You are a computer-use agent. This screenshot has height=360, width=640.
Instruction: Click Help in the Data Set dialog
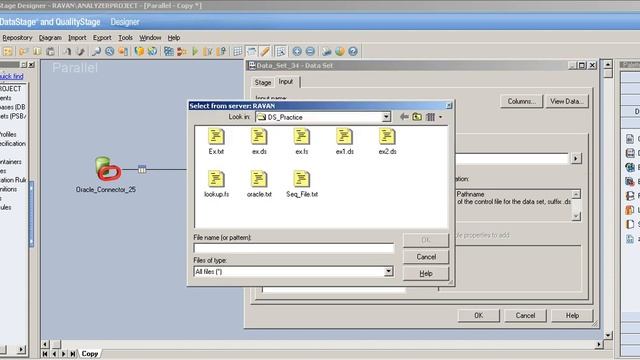tap(572, 316)
